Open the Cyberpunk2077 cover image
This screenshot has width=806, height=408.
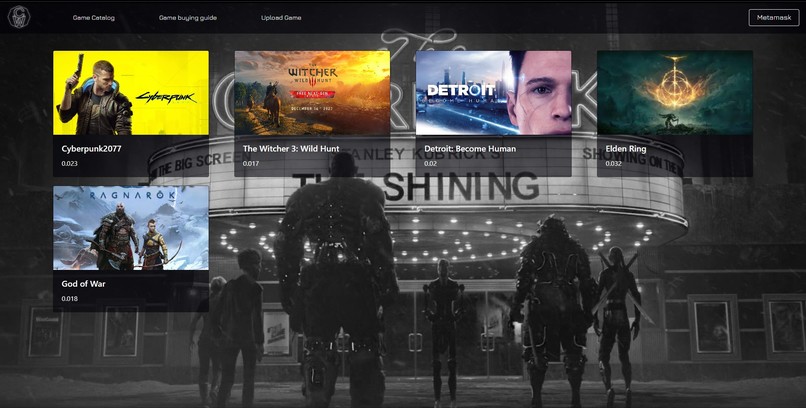(131, 93)
